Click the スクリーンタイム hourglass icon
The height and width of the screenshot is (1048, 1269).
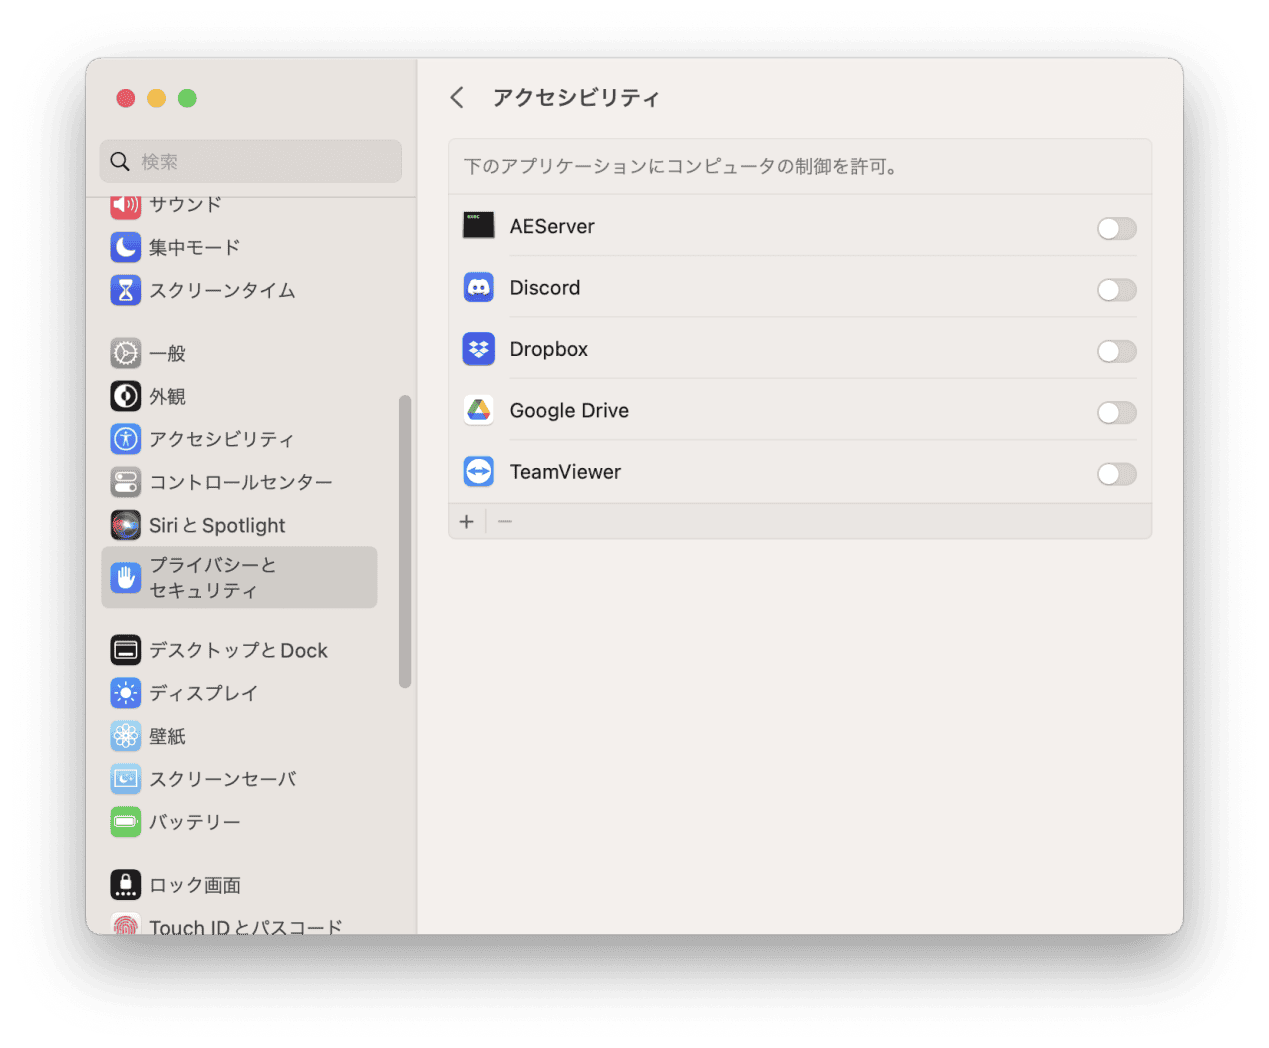click(126, 290)
